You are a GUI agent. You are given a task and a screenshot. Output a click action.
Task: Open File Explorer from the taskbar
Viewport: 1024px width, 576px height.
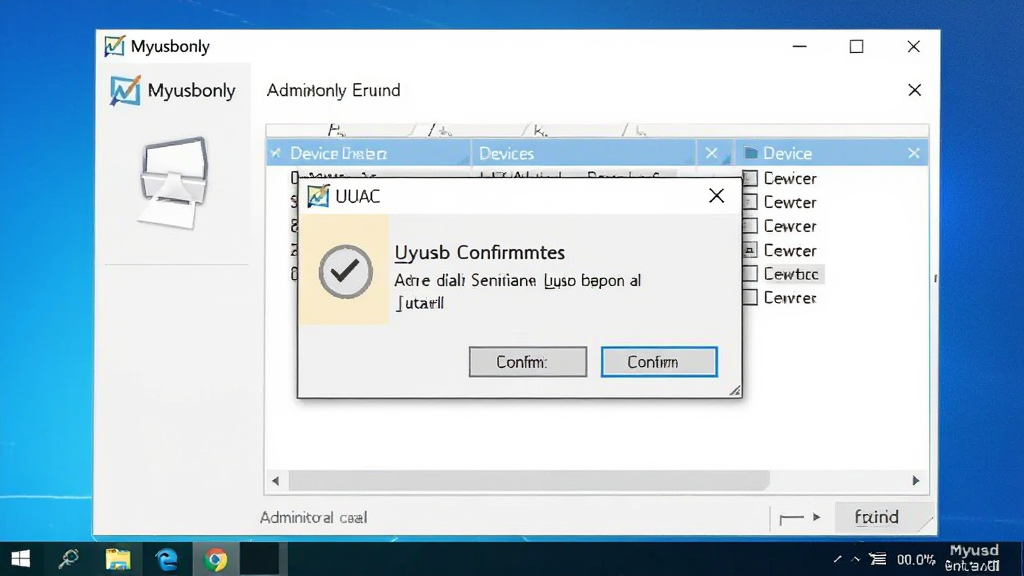[118, 559]
